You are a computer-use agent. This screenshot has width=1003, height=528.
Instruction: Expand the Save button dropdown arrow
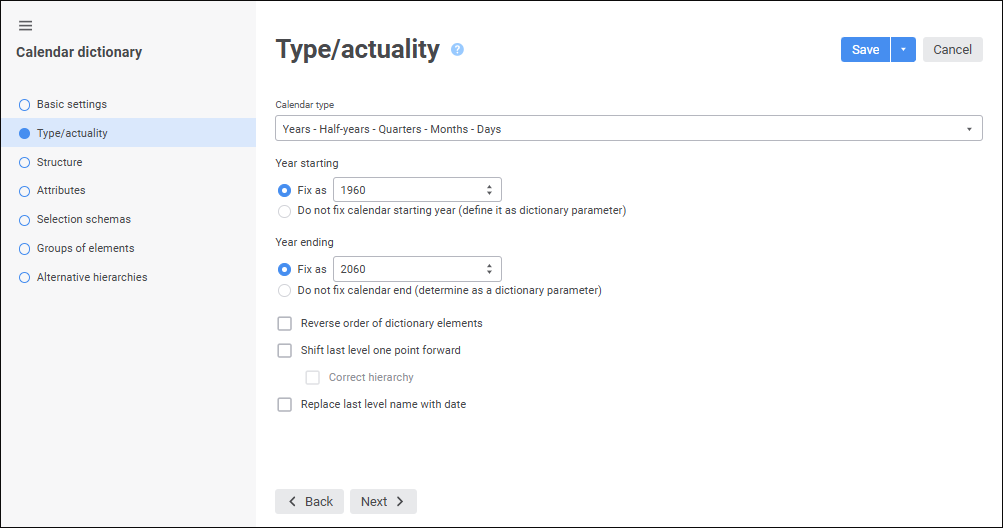[903, 50]
